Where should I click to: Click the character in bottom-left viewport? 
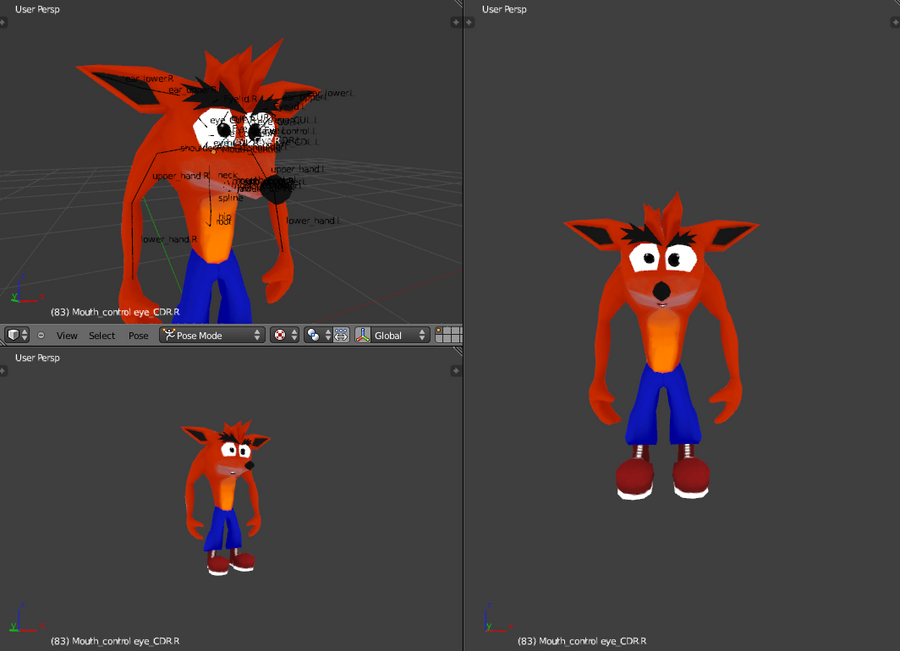point(226,497)
